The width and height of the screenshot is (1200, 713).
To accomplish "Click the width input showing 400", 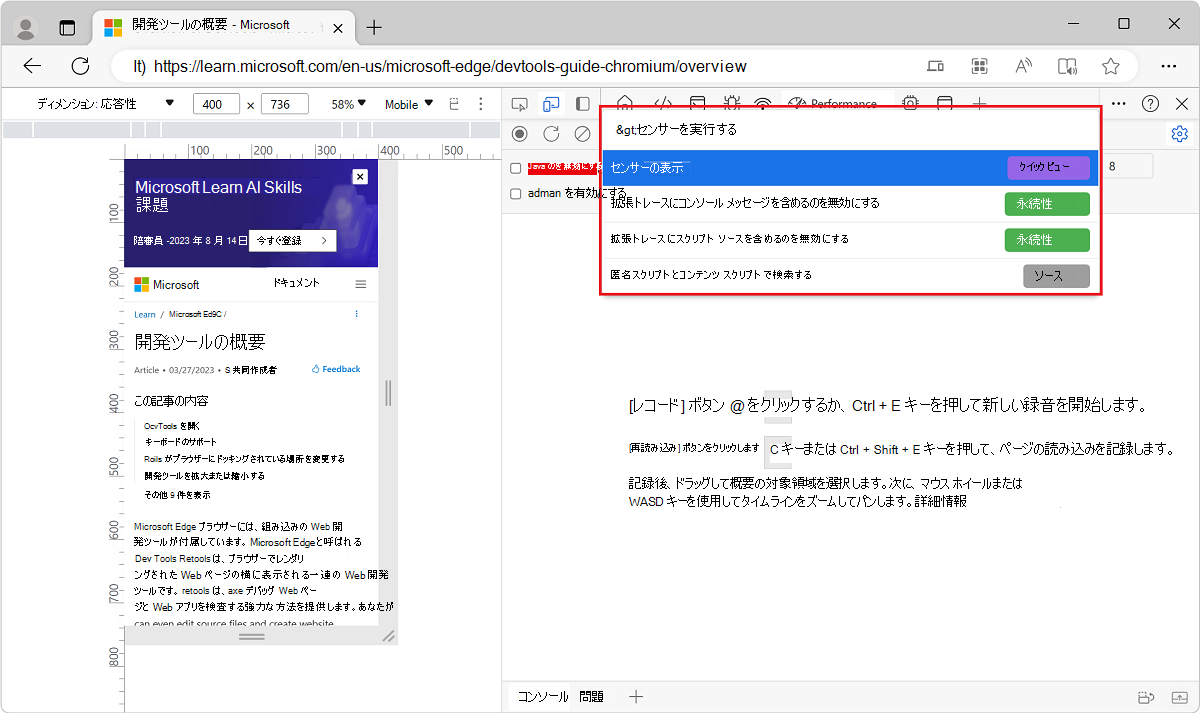I will (x=216, y=104).
